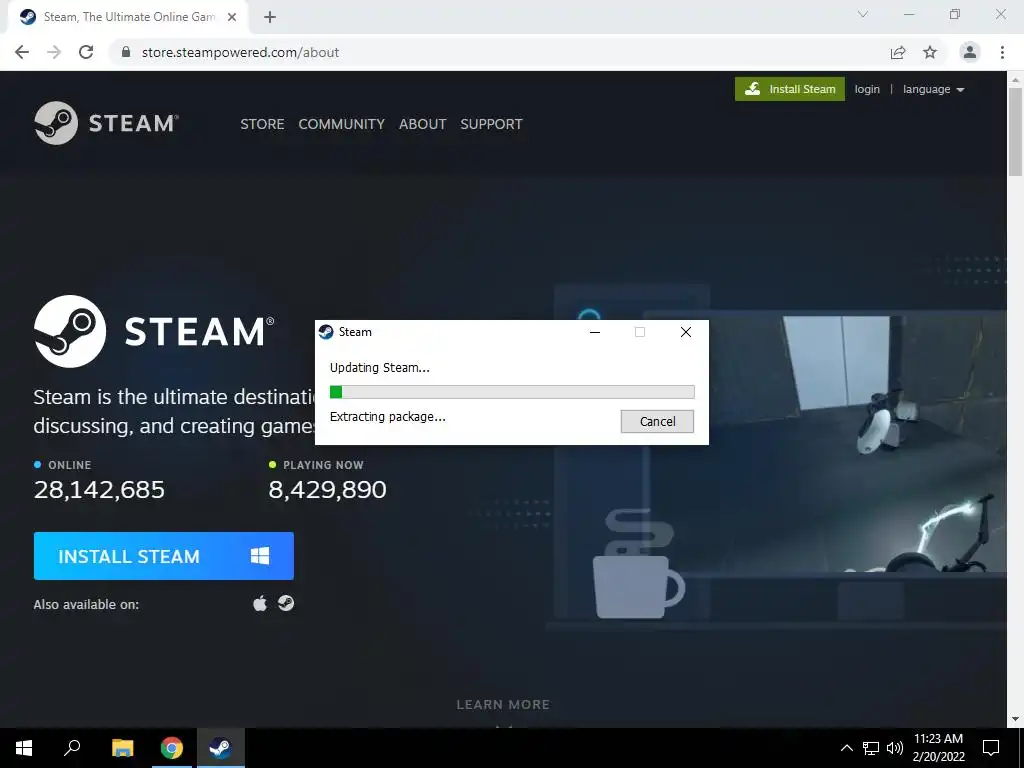Open the STORE menu

[262, 124]
